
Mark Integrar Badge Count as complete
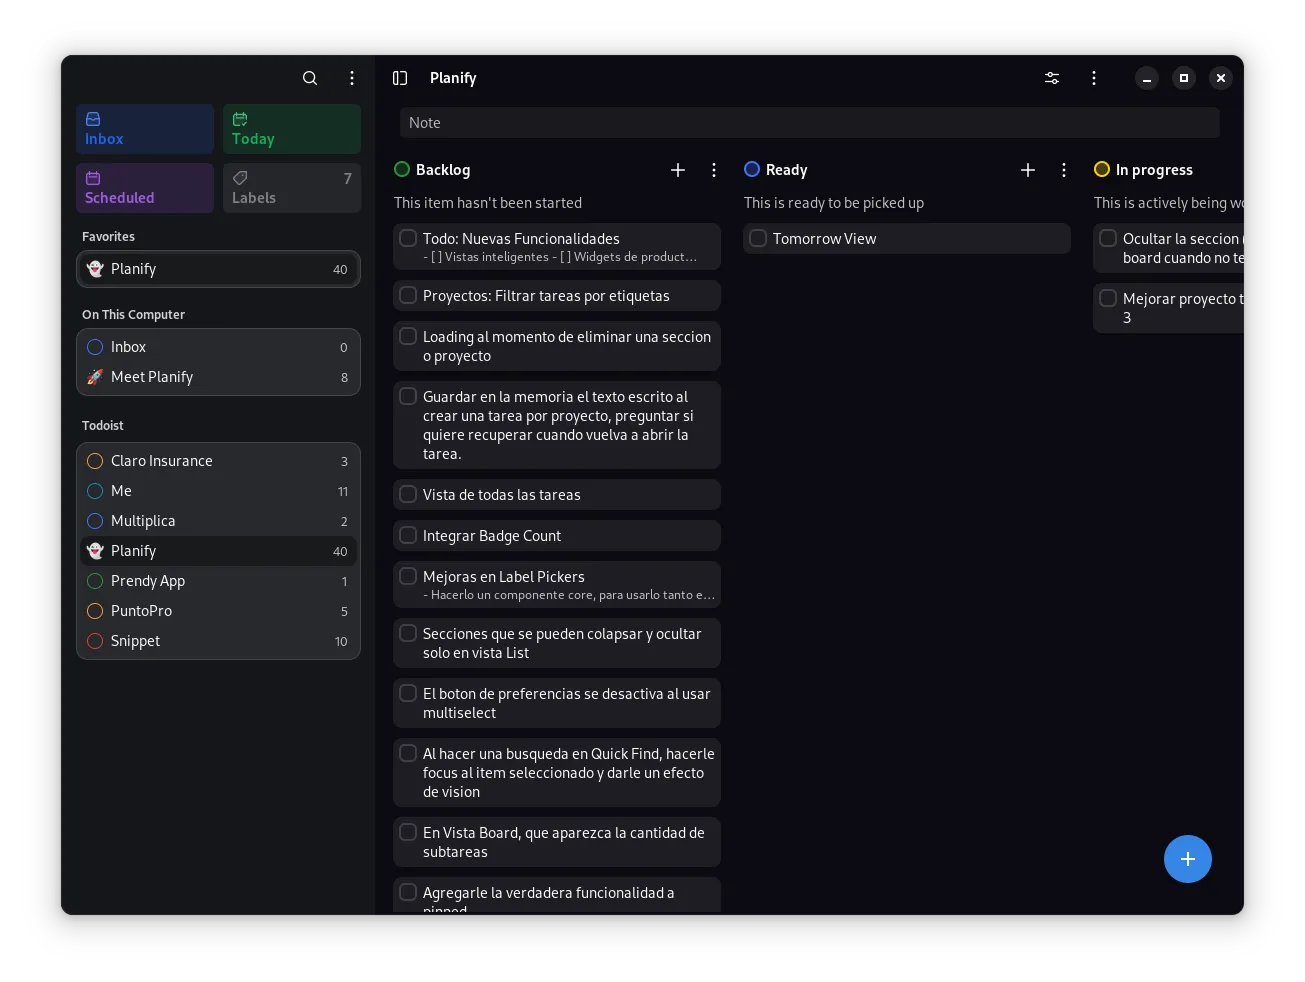point(408,536)
